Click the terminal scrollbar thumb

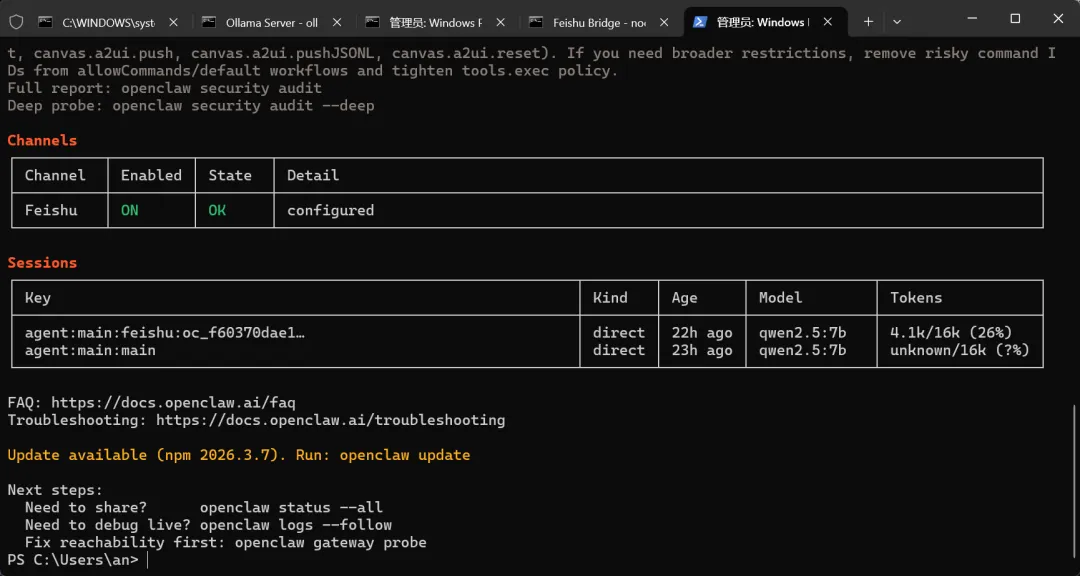pyautogui.click(x=1074, y=480)
